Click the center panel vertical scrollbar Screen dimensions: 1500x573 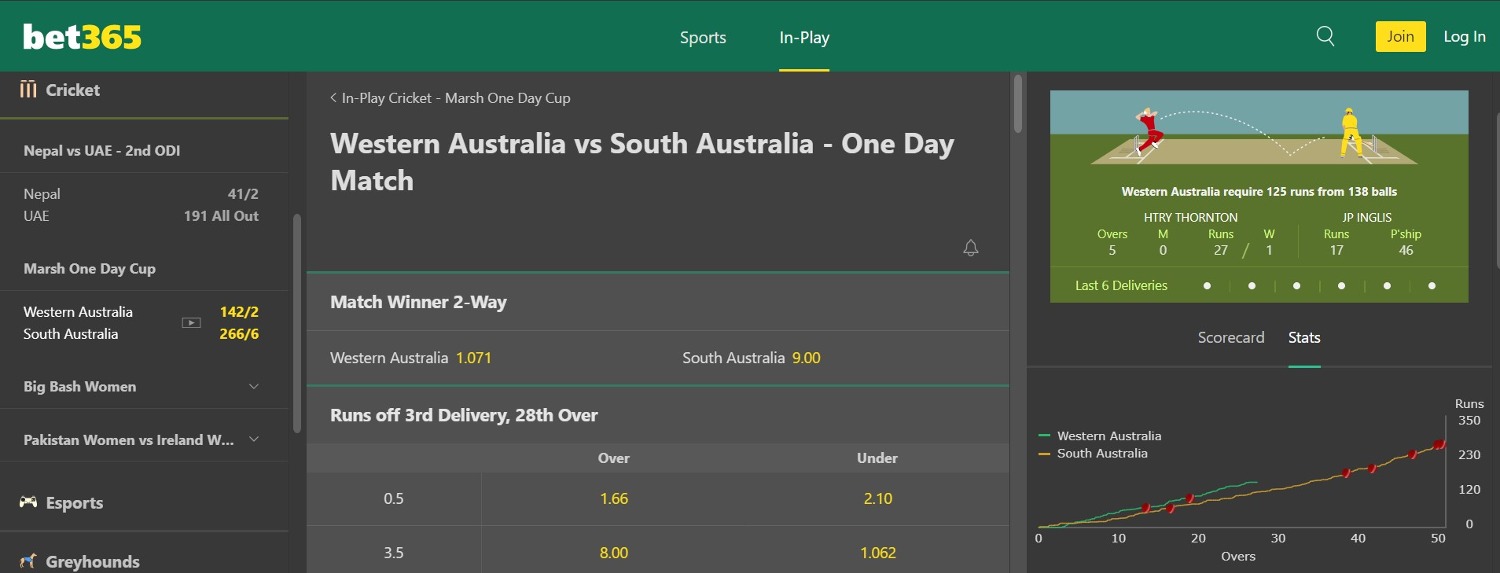pos(1018,104)
